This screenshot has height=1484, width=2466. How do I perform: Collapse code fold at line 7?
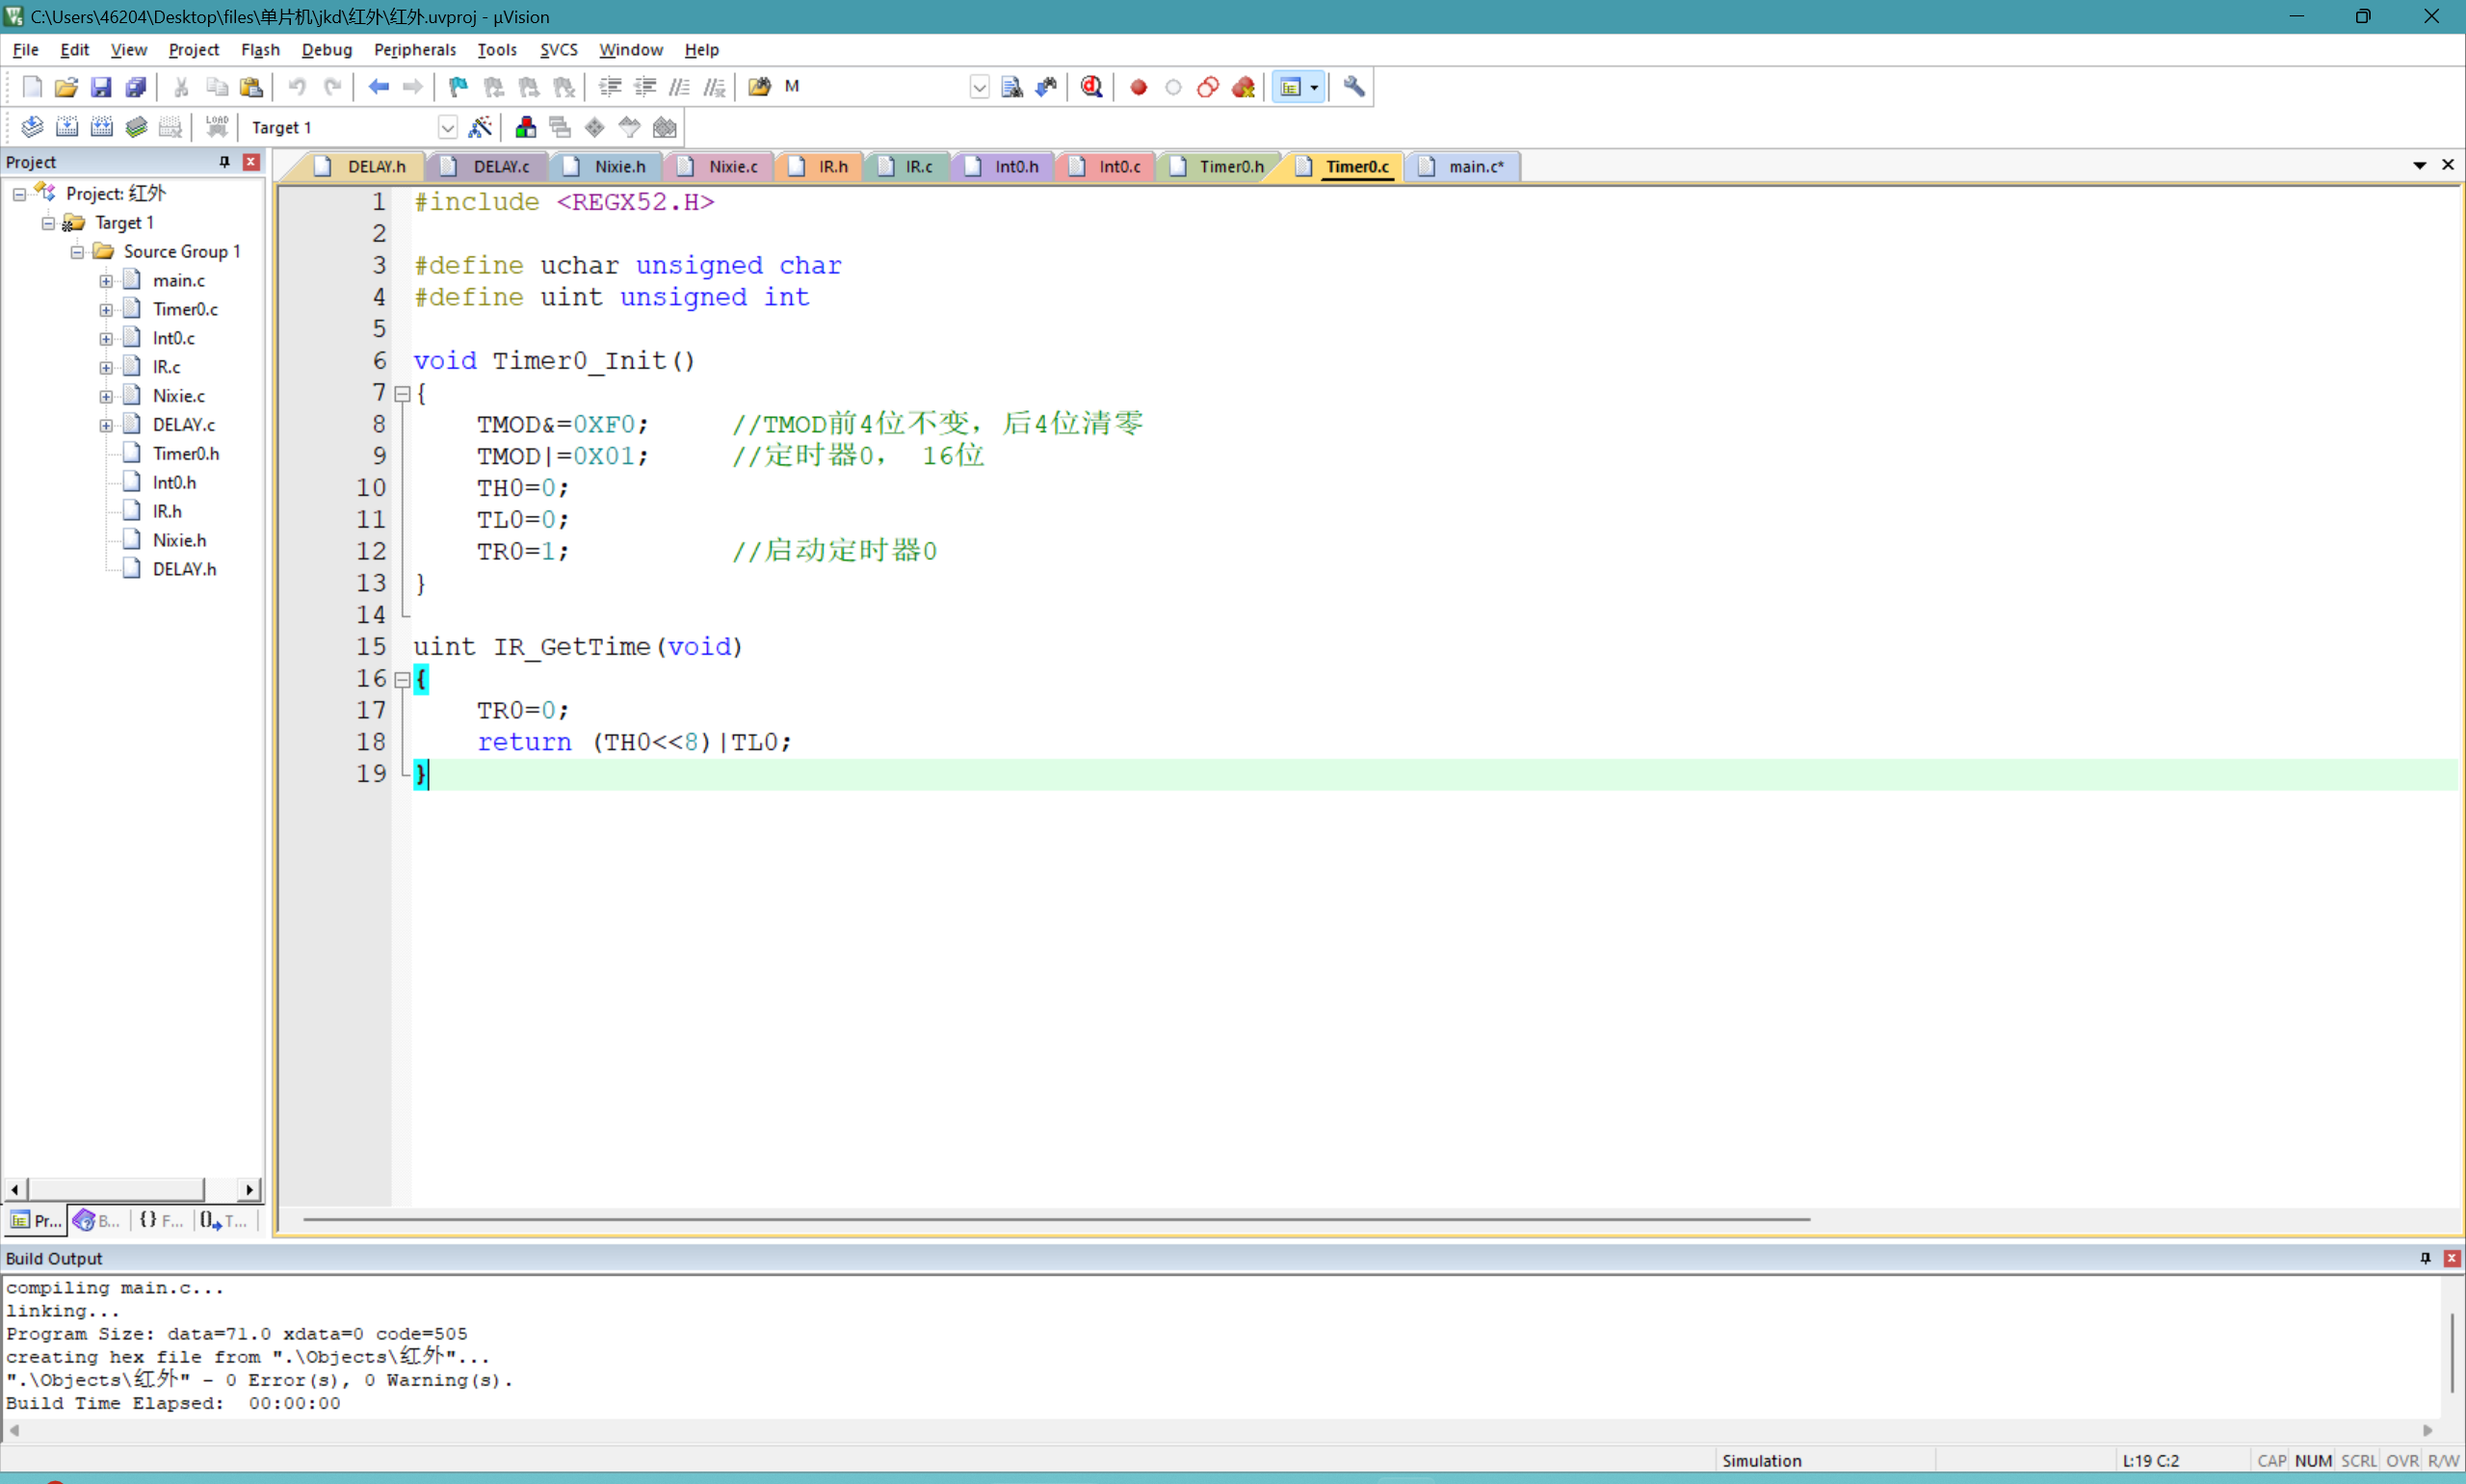[402, 394]
